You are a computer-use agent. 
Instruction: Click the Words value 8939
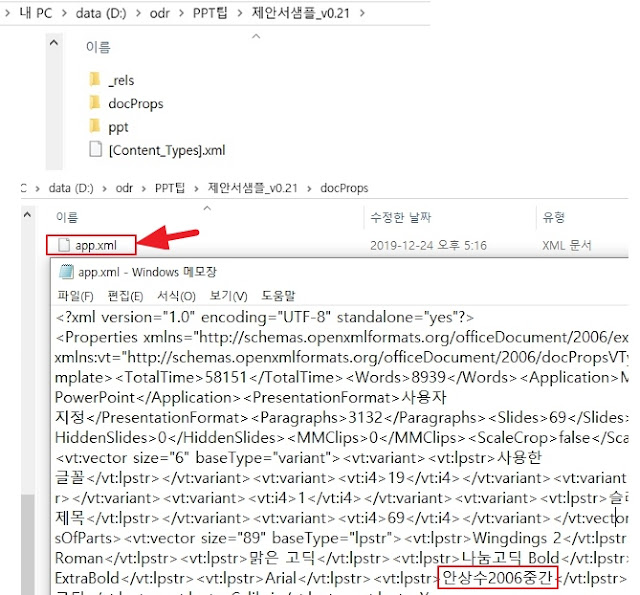428,377
